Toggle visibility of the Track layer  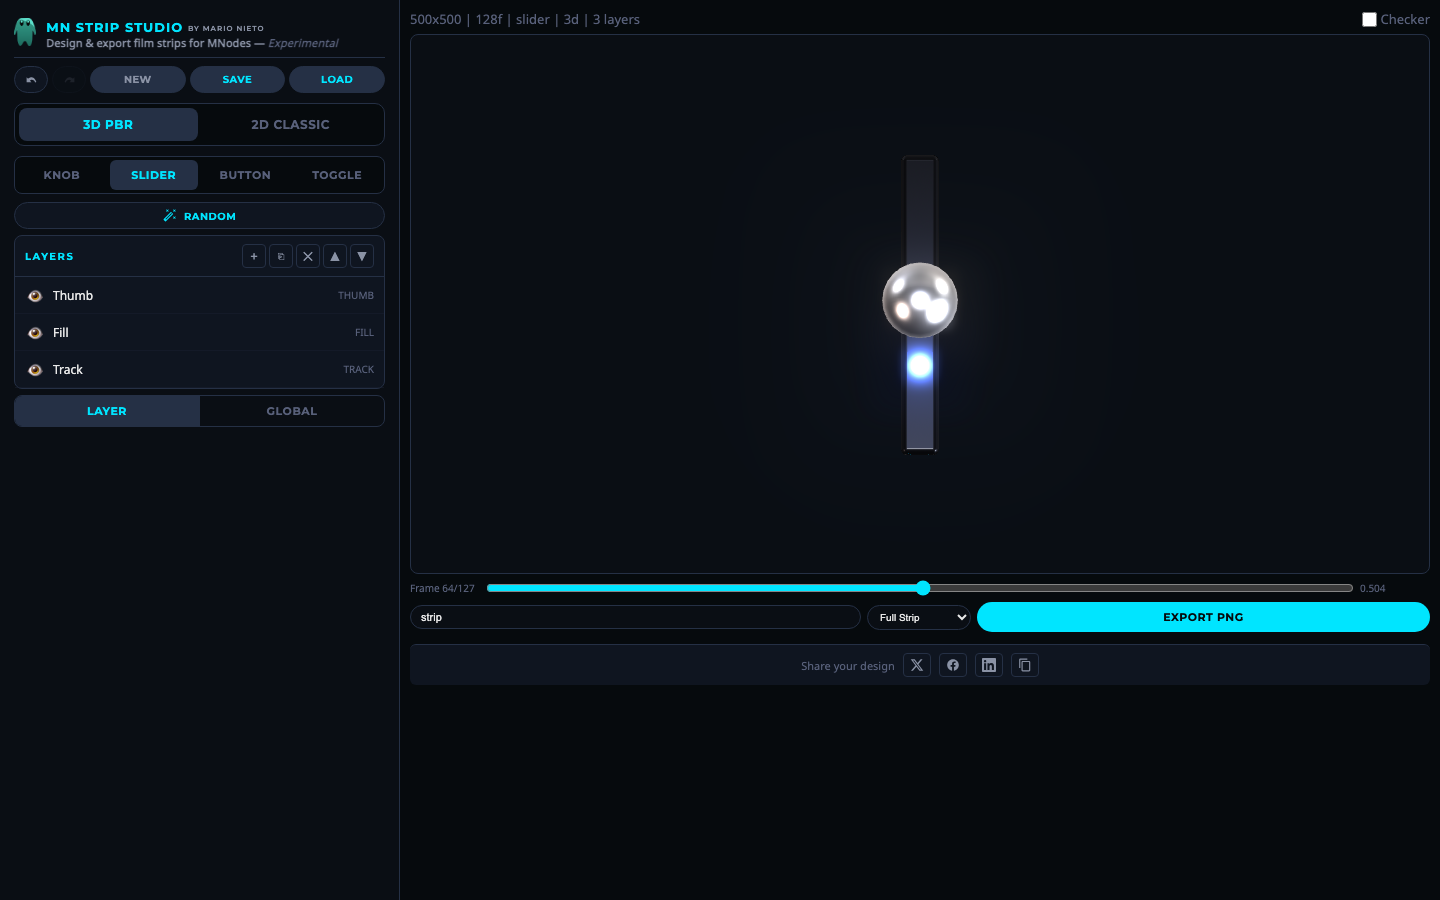point(36,369)
